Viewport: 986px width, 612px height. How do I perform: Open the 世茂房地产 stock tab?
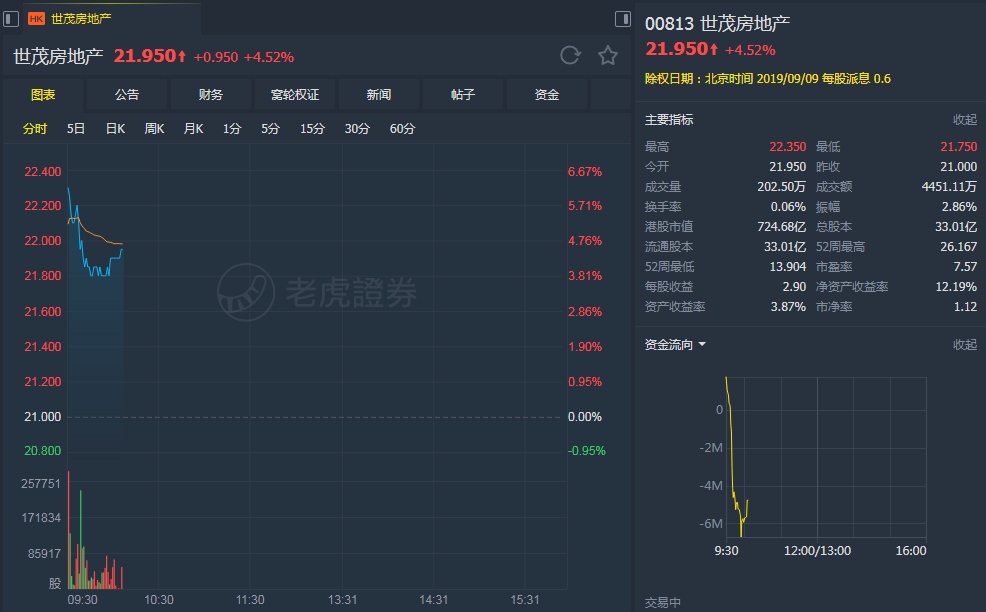click(80, 19)
